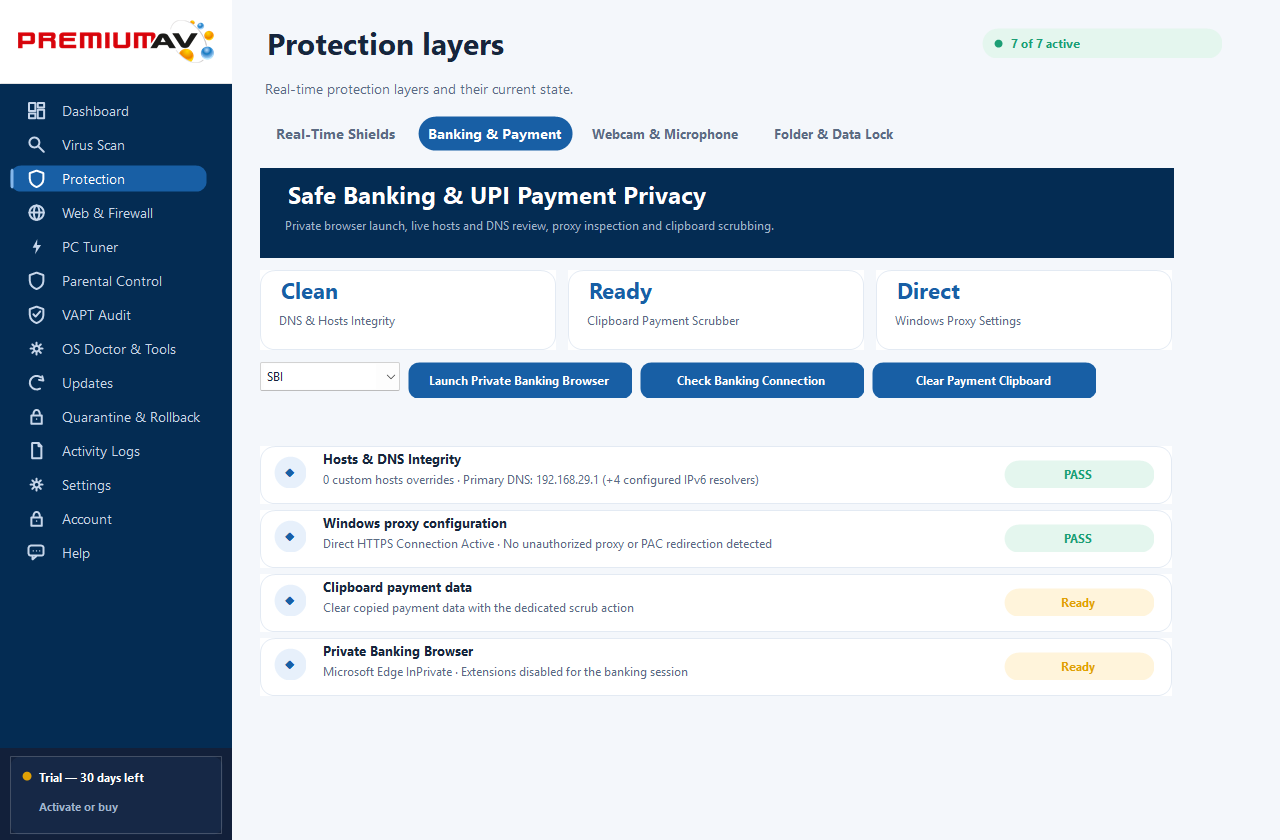The width and height of the screenshot is (1280, 840).
Task: Click the PC Tuner lightning bolt icon
Action: [36, 247]
